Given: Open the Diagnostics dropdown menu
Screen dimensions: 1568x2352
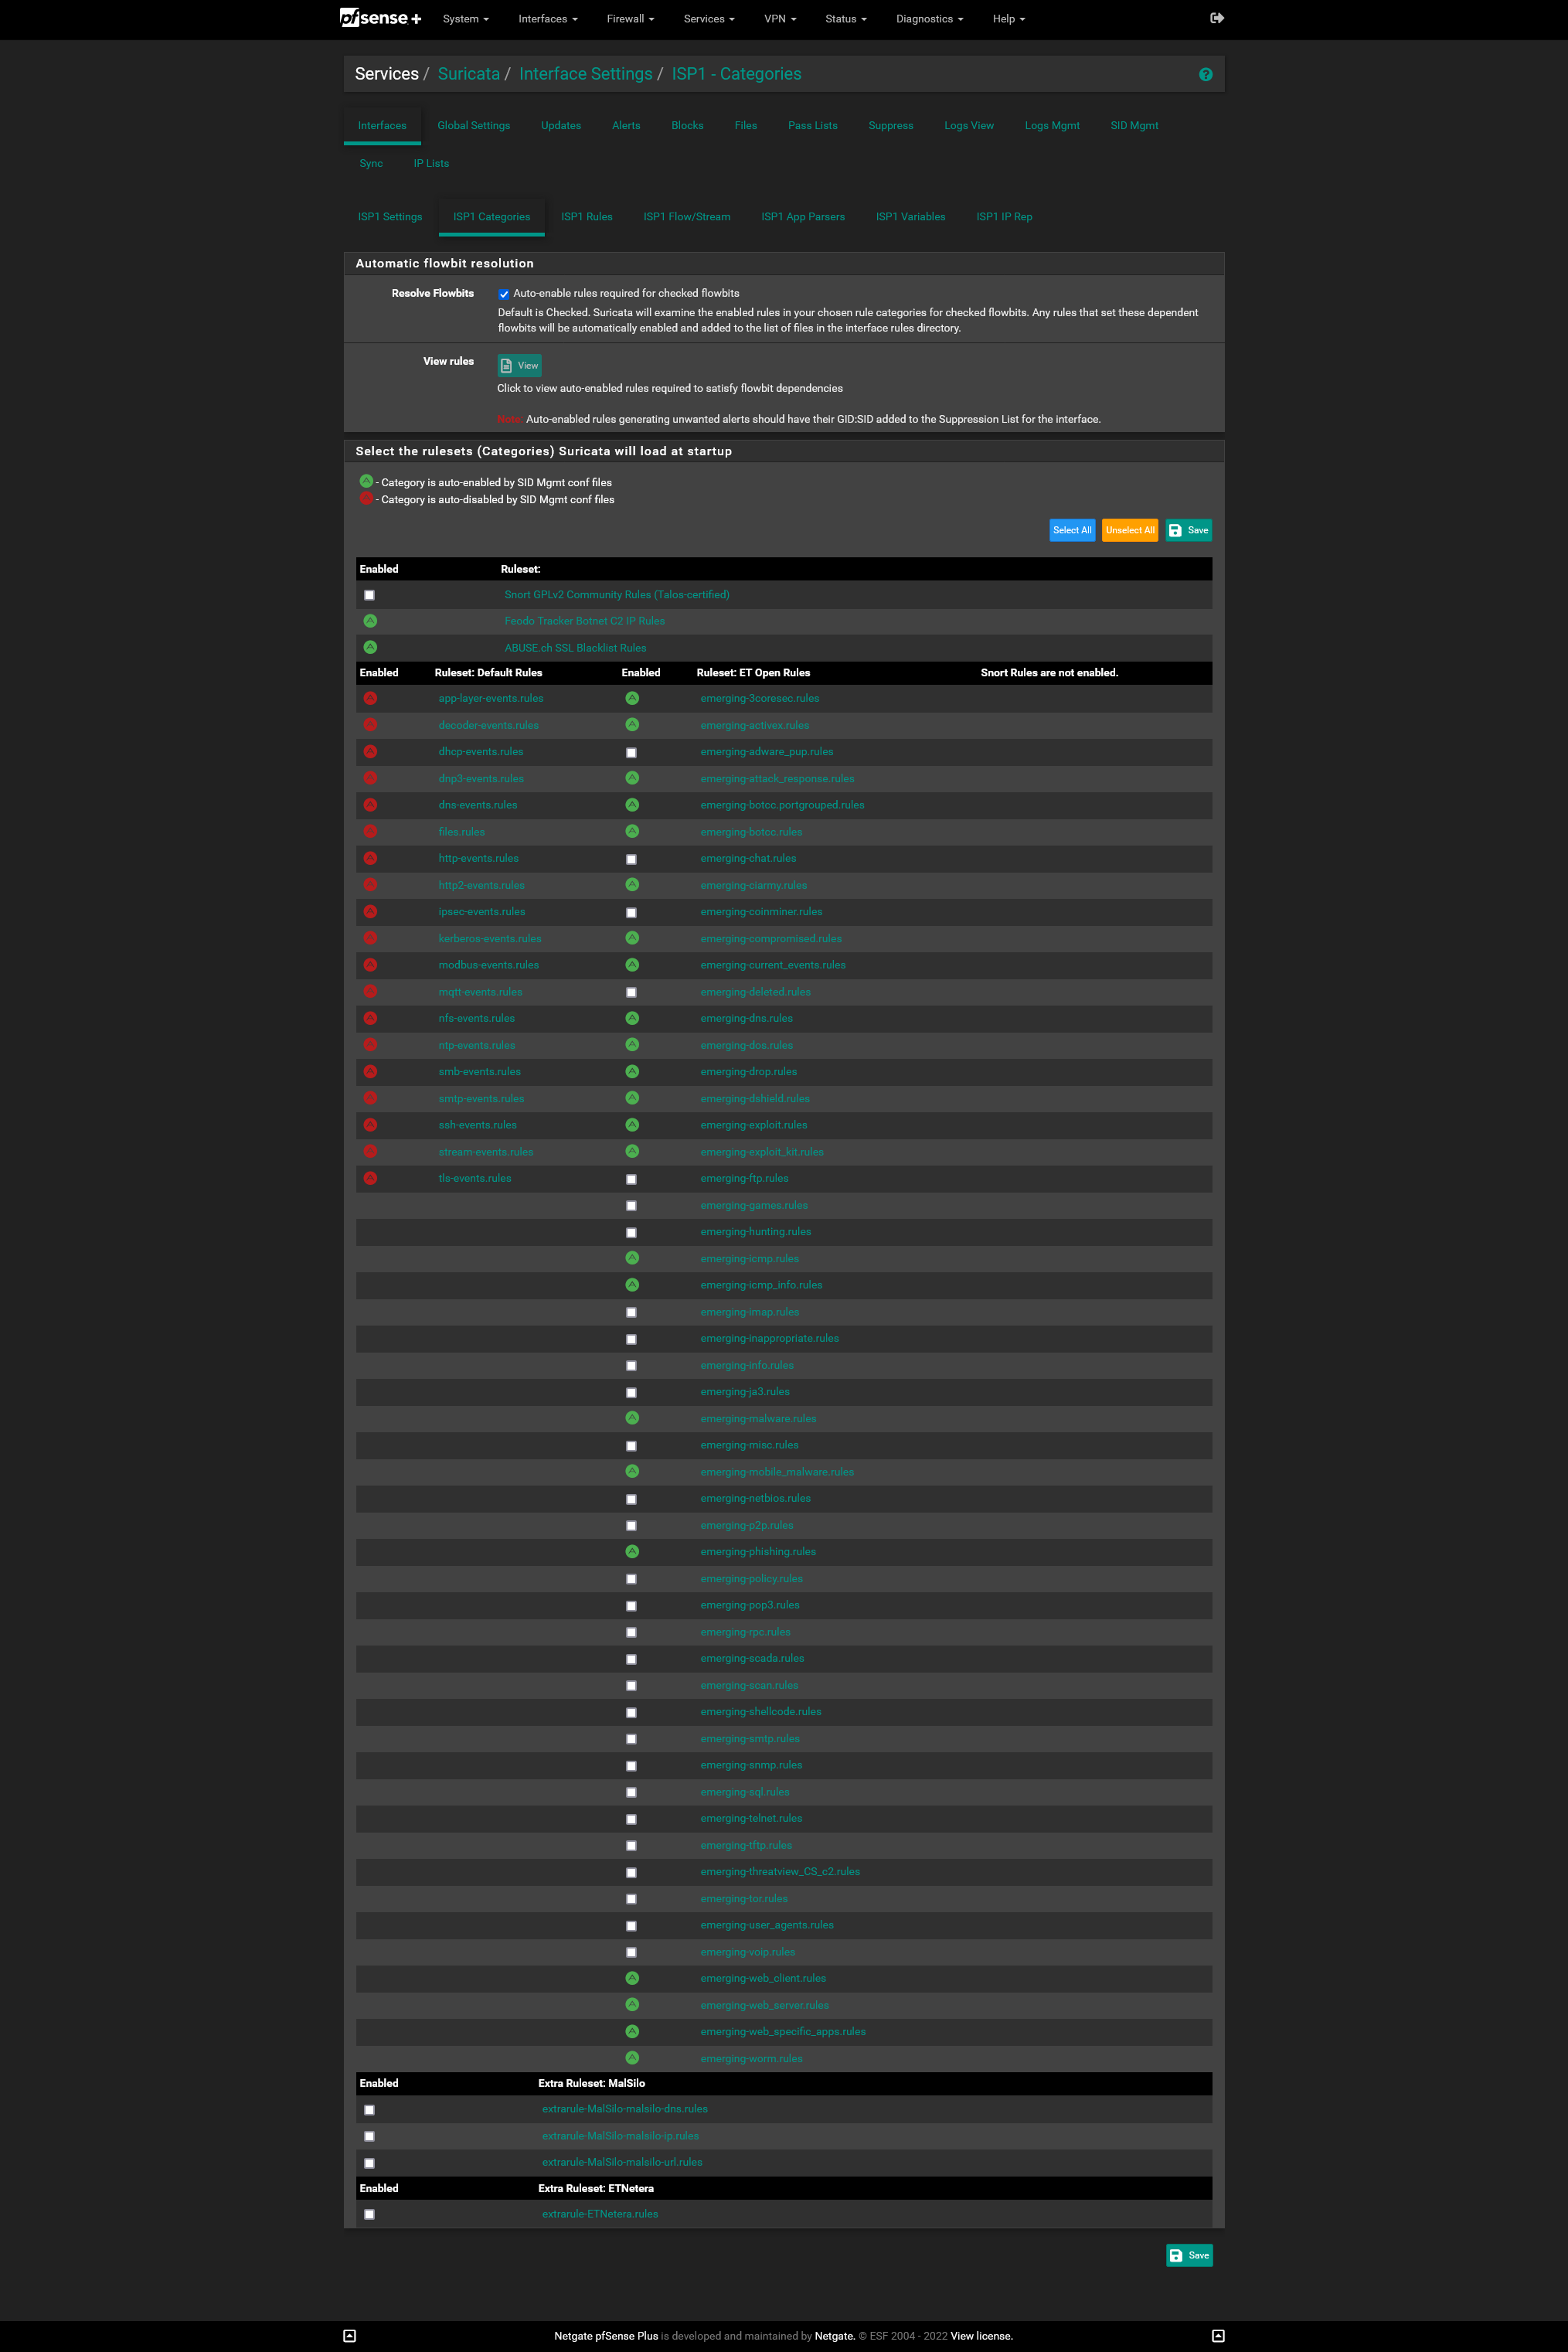Looking at the screenshot, I should coord(930,19).
